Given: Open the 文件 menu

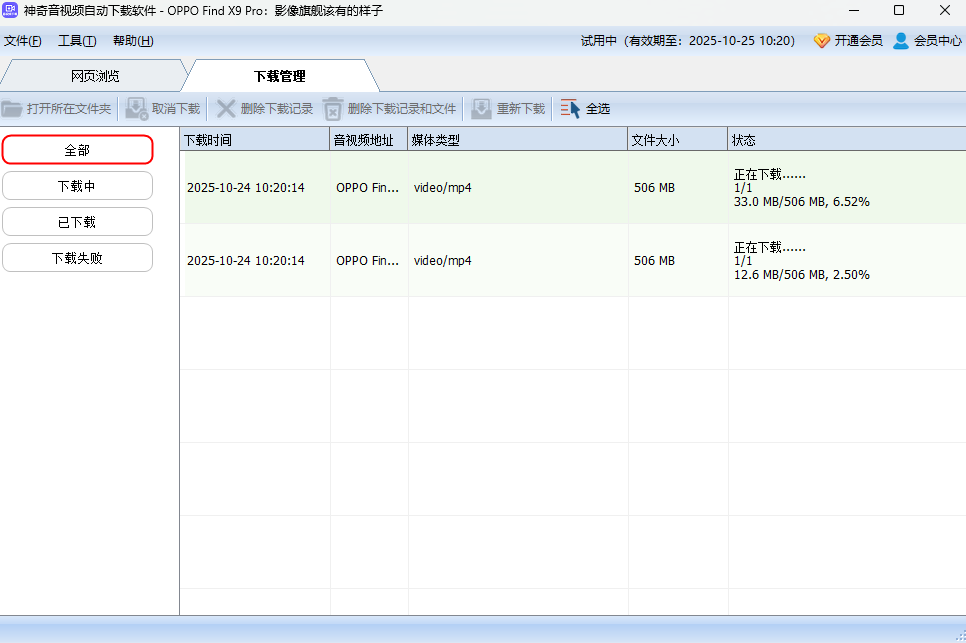Looking at the screenshot, I should pos(23,41).
